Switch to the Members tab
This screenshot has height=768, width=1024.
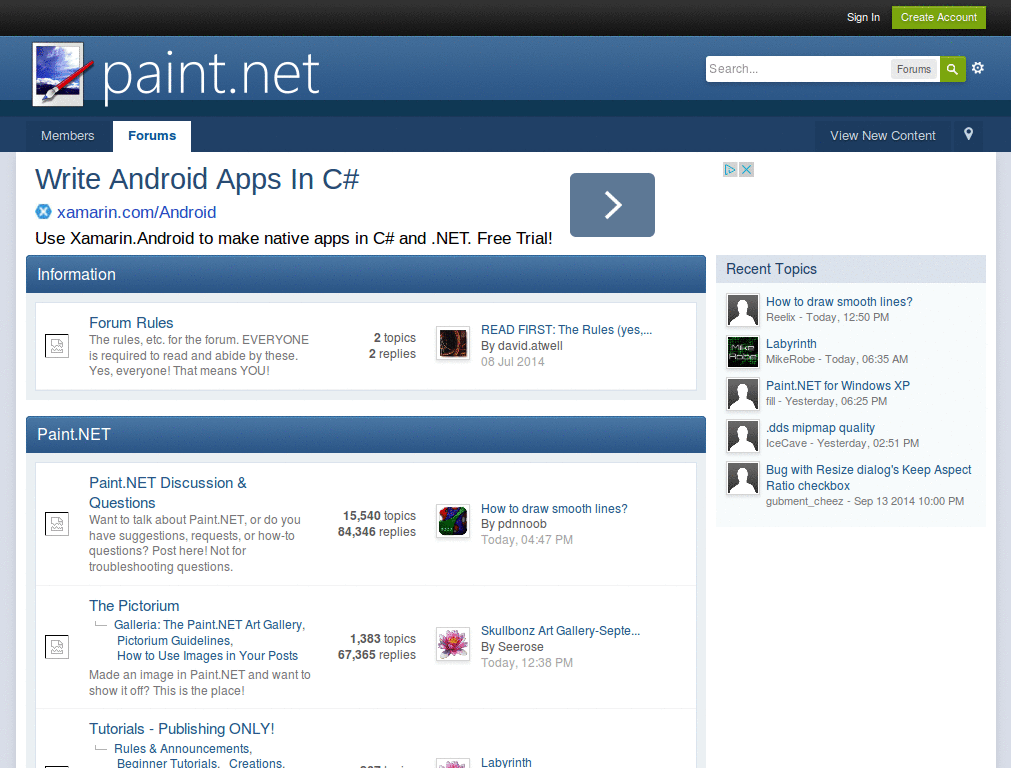pos(68,136)
